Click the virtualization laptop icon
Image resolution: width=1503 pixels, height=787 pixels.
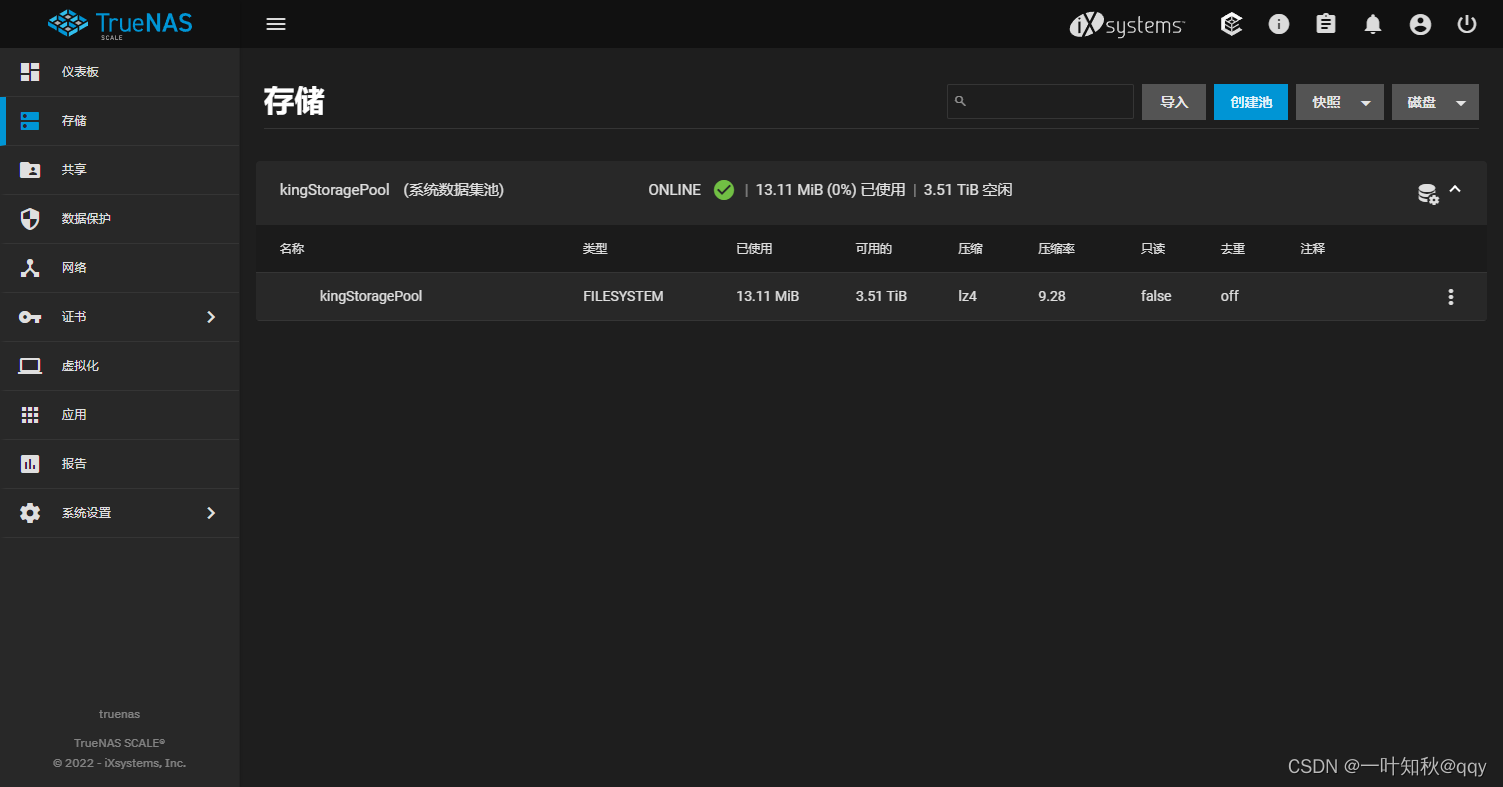pyautogui.click(x=30, y=366)
